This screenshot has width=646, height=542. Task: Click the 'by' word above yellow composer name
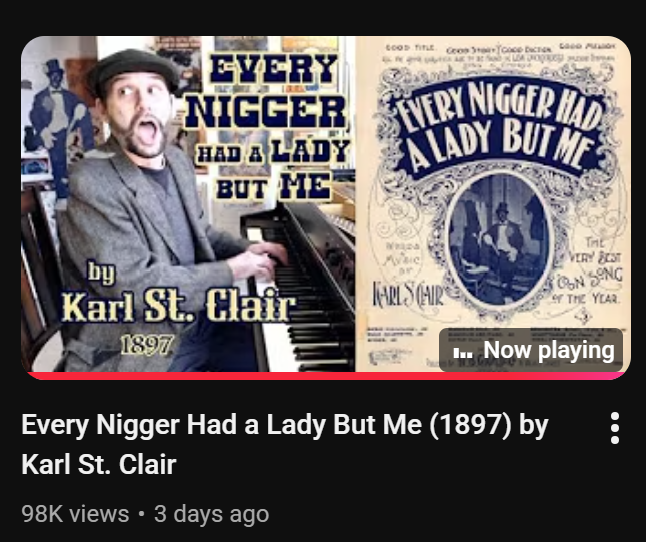pyautogui.click(x=101, y=272)
